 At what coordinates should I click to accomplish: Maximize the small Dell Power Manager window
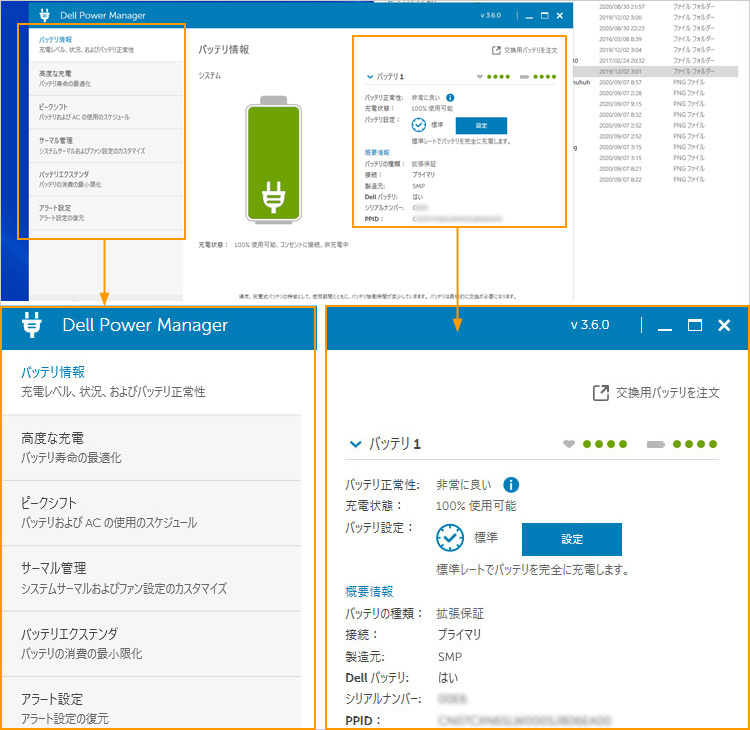click(x=544, y=15)
